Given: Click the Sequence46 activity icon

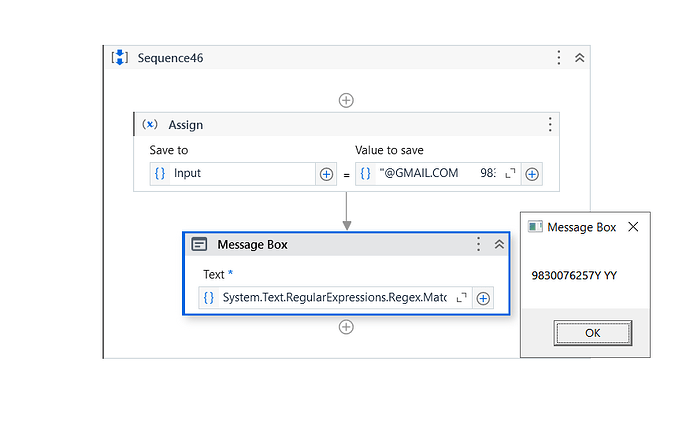Looking at the screenshot, I should 119,58.
